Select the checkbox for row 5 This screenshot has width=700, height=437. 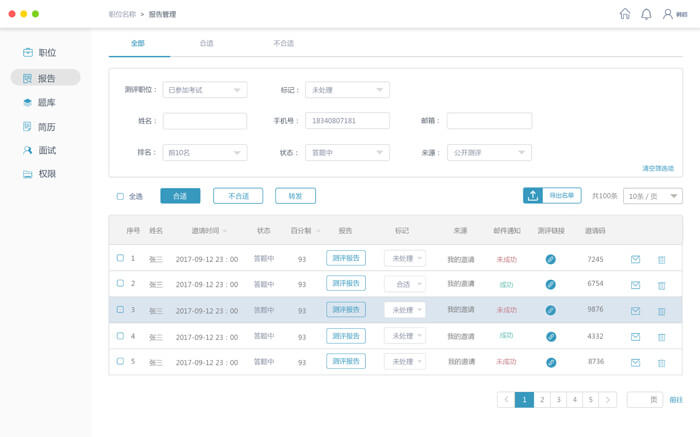pyautogui.click(x=120, y=361)
